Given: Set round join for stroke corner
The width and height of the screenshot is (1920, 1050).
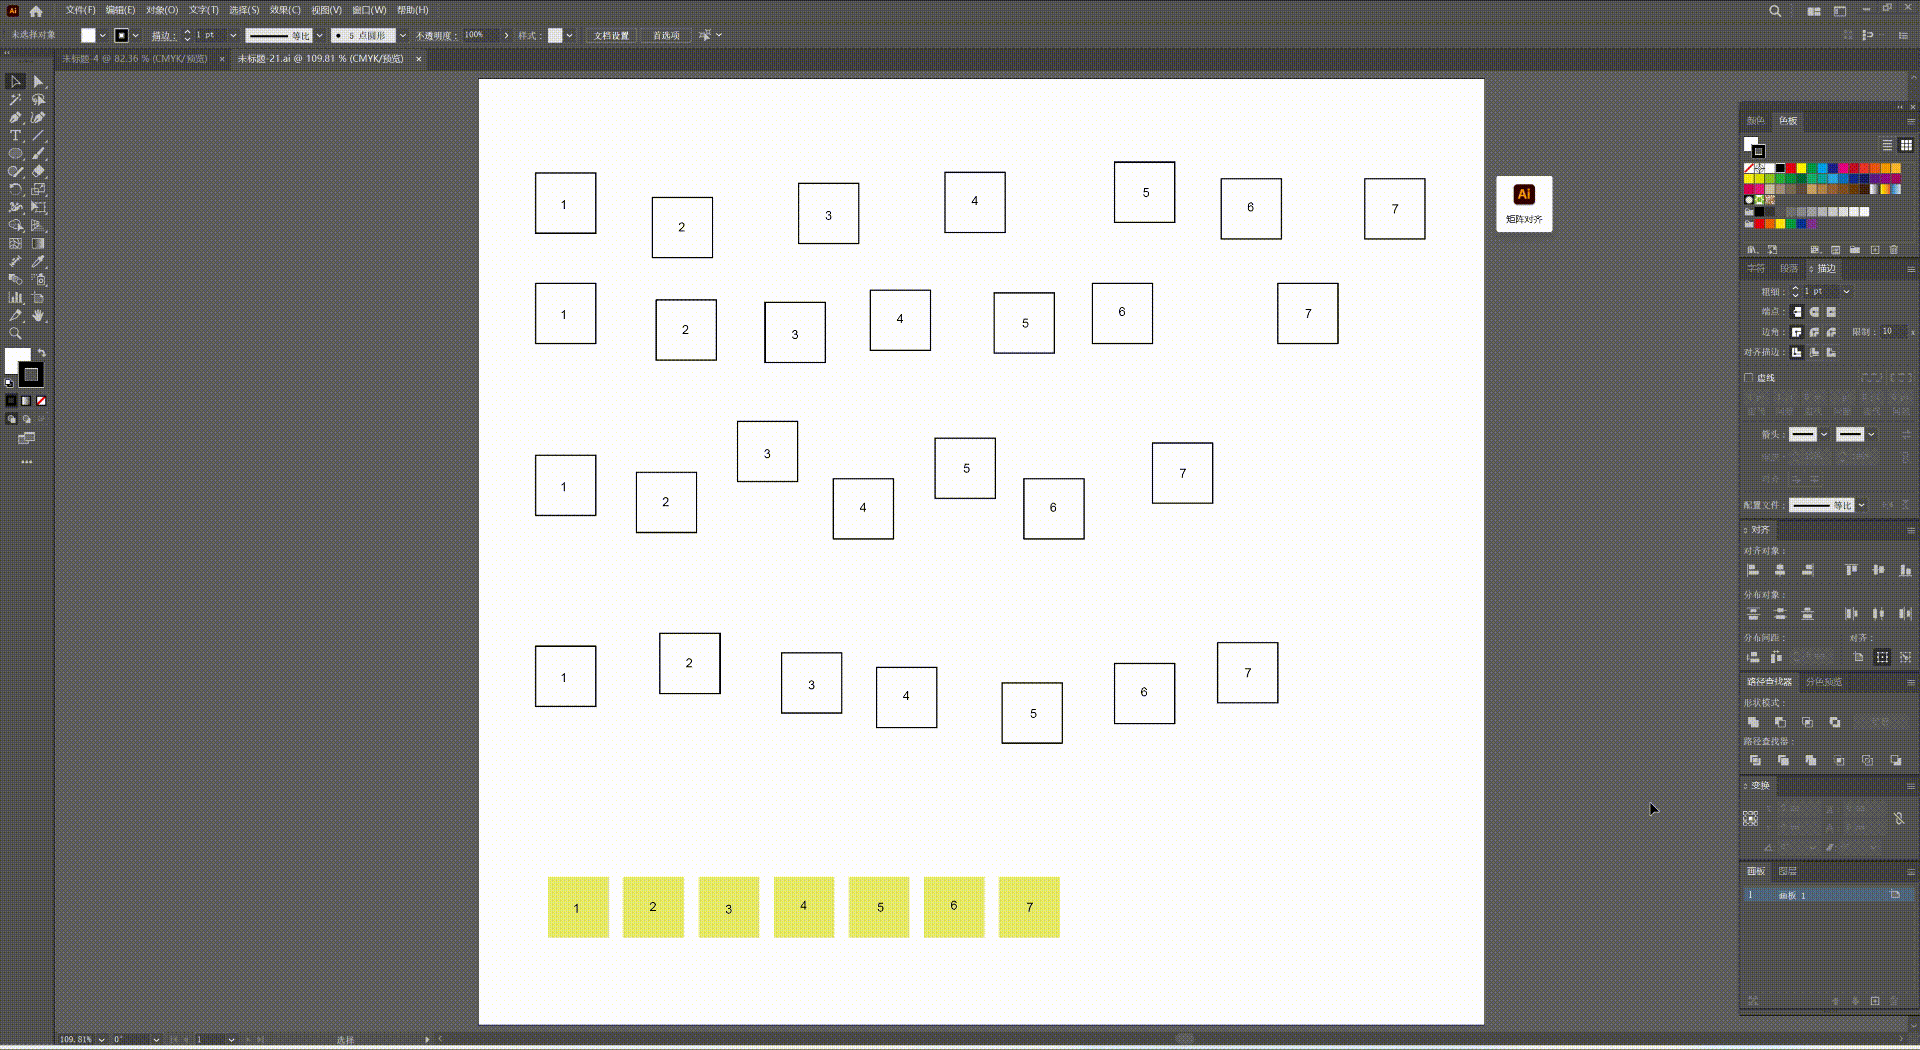Looking at the screenshot, I should click(1814, 332).
